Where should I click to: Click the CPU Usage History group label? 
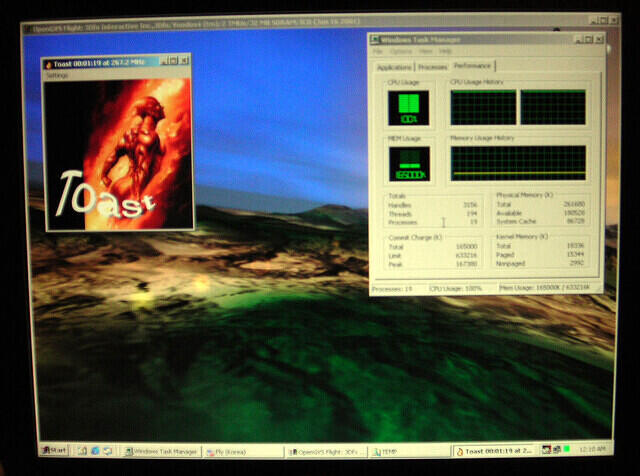coord(477,82)
